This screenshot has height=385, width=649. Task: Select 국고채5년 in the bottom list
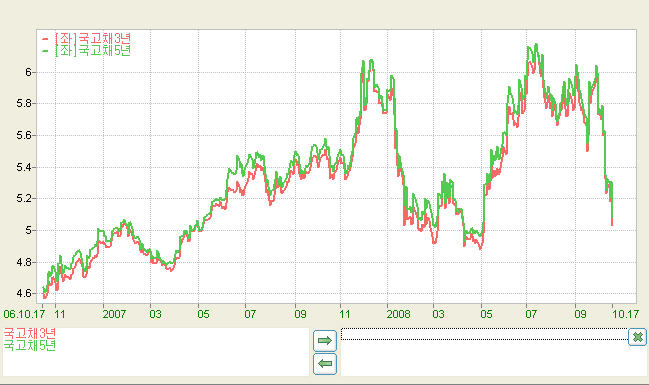30,345
